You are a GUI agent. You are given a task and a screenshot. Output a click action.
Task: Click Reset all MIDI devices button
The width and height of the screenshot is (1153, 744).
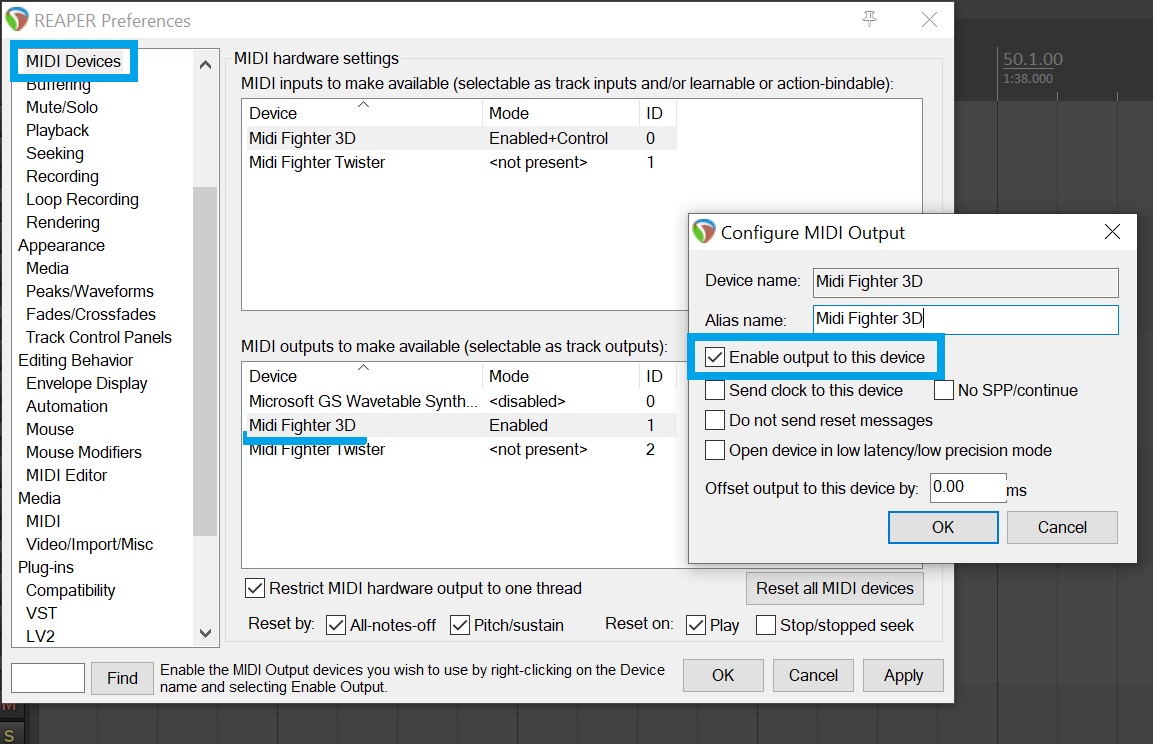point(834,588)
